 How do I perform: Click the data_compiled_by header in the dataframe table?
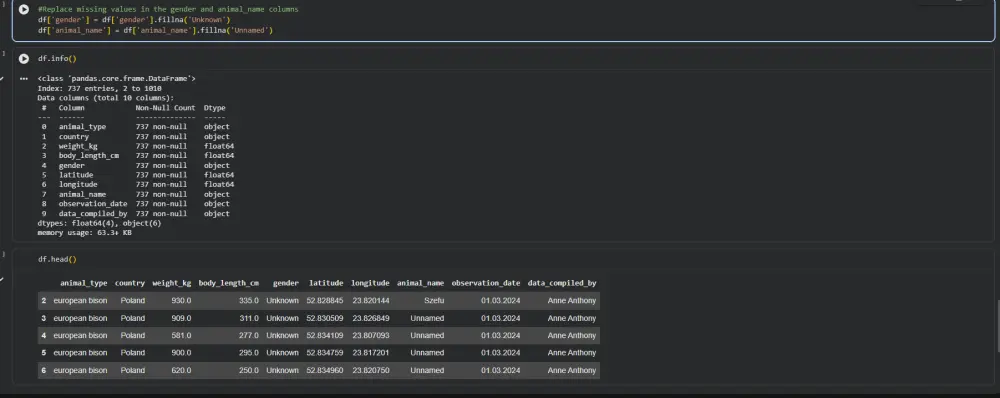click(562, 283)
